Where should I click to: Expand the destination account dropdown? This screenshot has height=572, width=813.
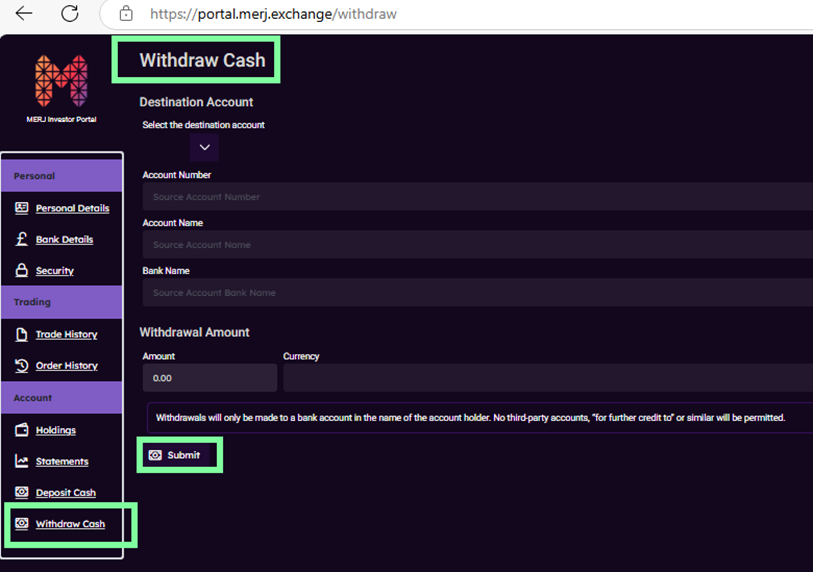(x=204, y=148)
